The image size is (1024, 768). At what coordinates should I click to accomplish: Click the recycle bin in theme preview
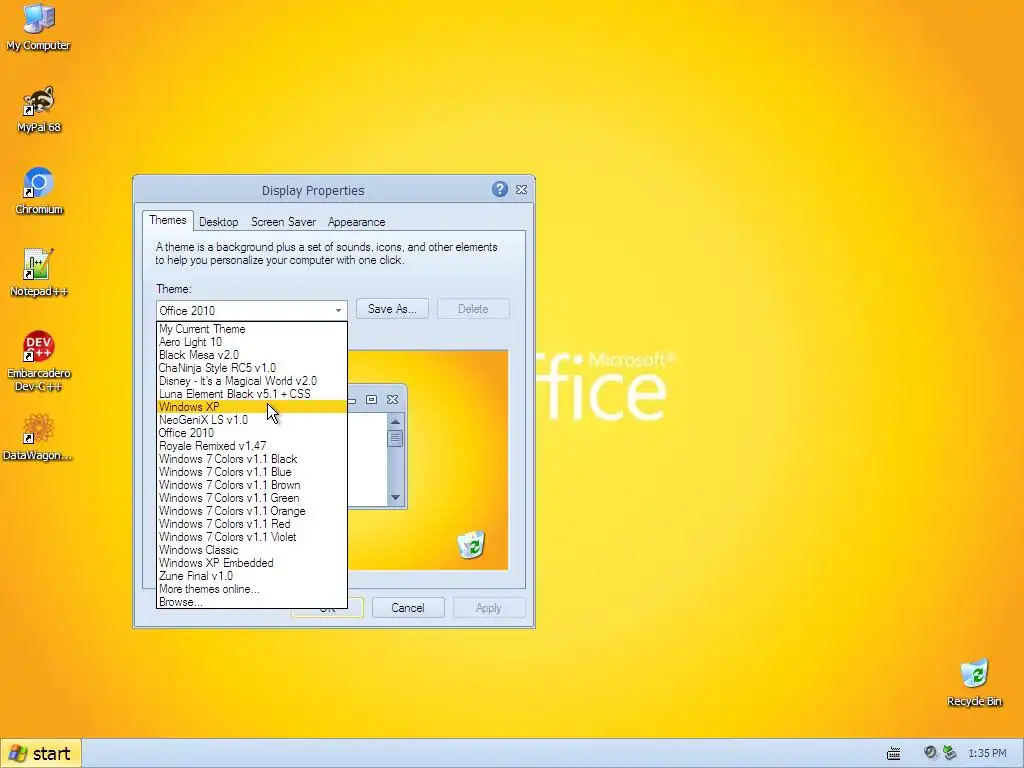(x=472, y=545)
